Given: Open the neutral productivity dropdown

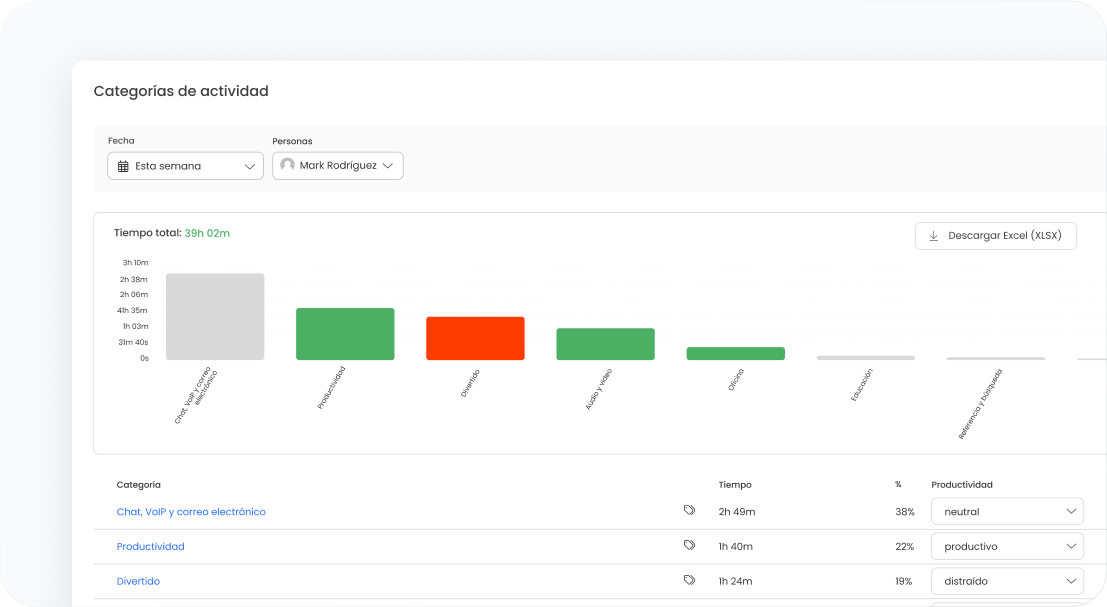Looking at the screenshot, I should point(1006,511).
